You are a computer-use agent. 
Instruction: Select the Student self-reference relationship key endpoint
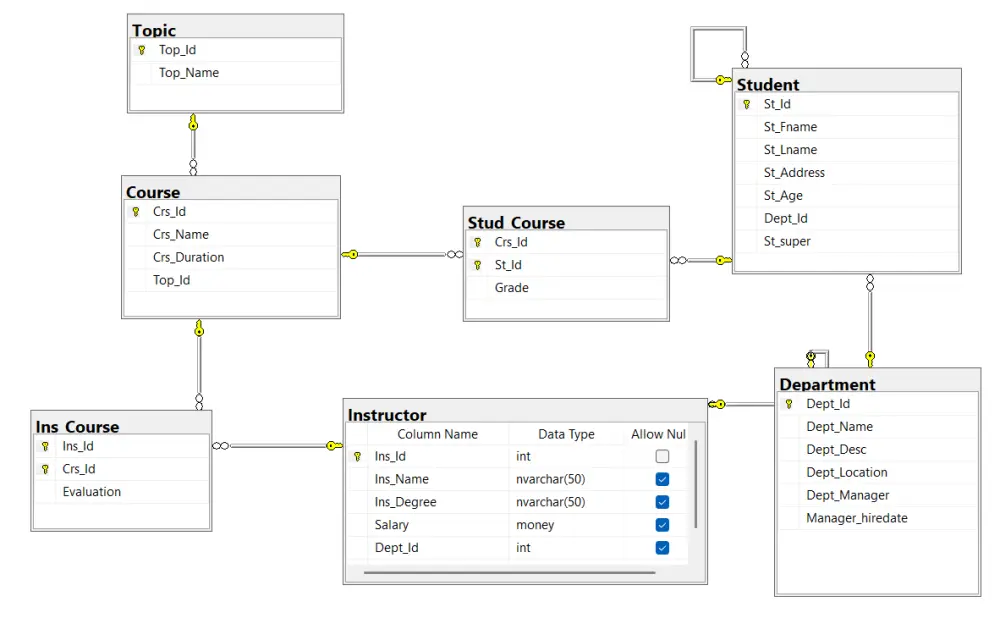click(x=723, y=80)
